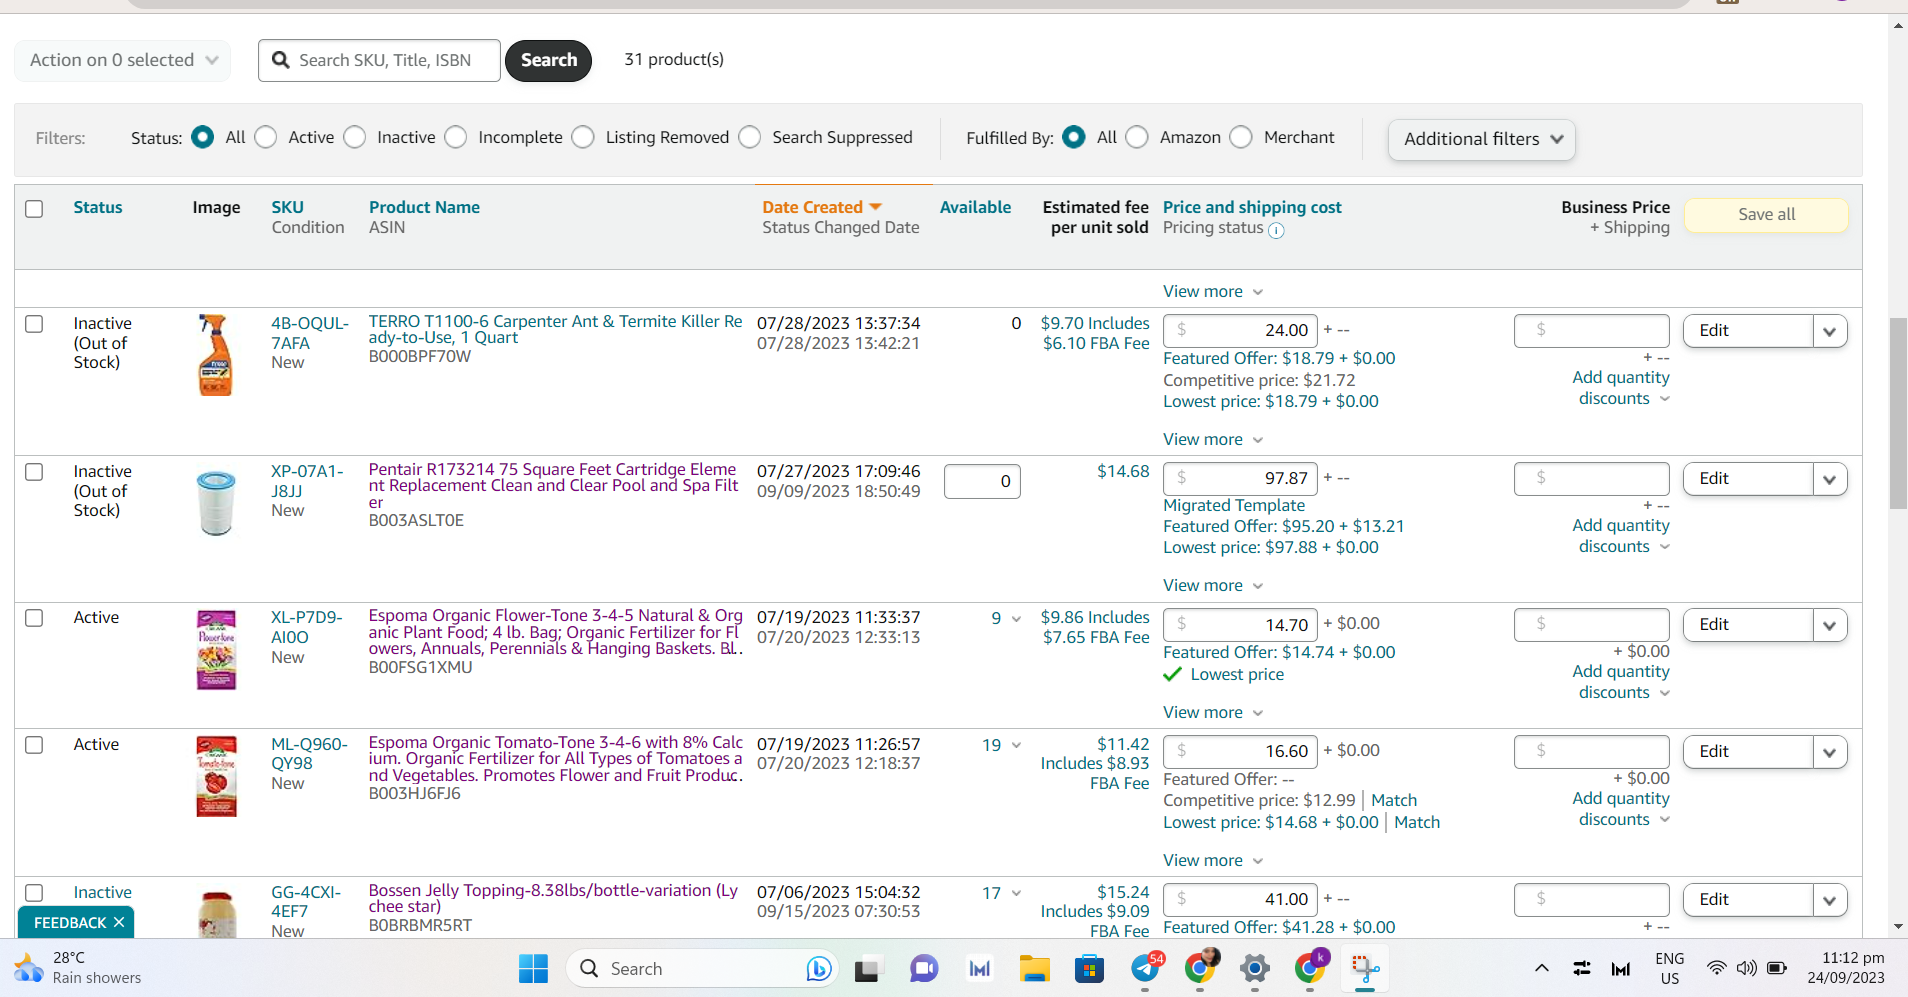Sort the table by Status column
The image size is (1908, 997).
(x=98, y=207)
